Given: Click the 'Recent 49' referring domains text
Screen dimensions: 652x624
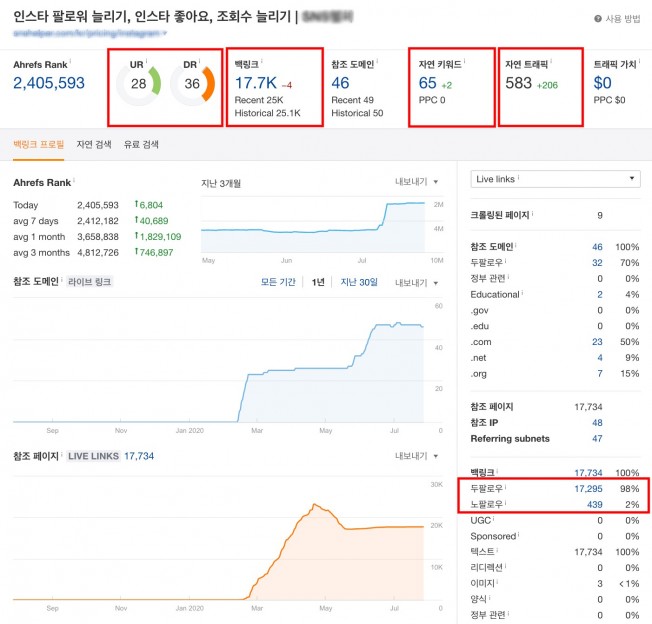Looking at the screenshot, I should (x=352, y=100).
